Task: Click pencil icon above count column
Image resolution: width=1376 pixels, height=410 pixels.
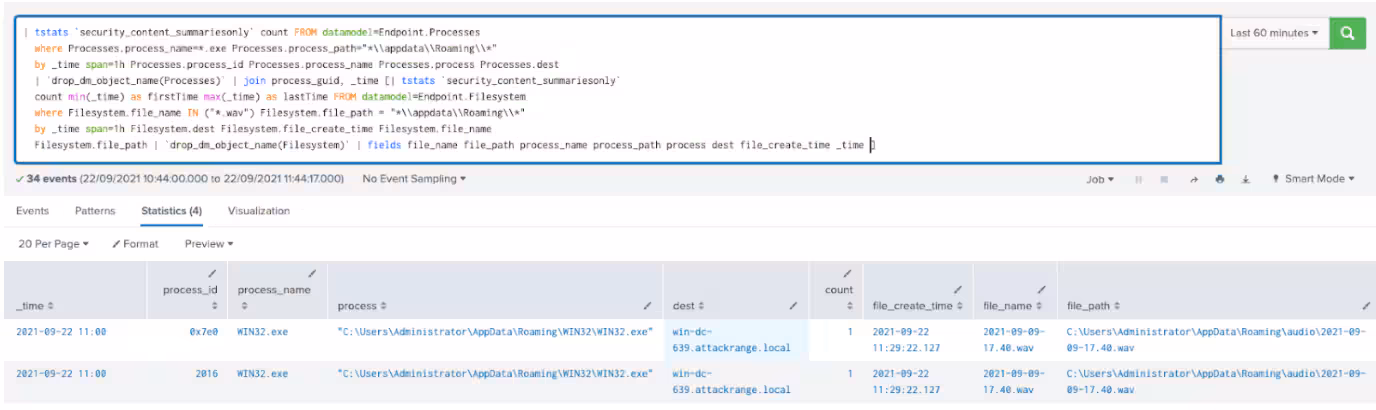Action: point(846,272)
